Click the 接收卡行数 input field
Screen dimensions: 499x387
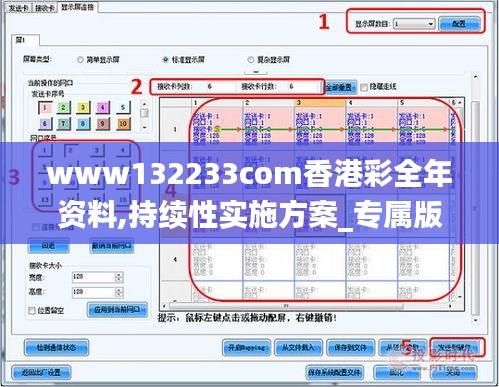coord(300,87)
